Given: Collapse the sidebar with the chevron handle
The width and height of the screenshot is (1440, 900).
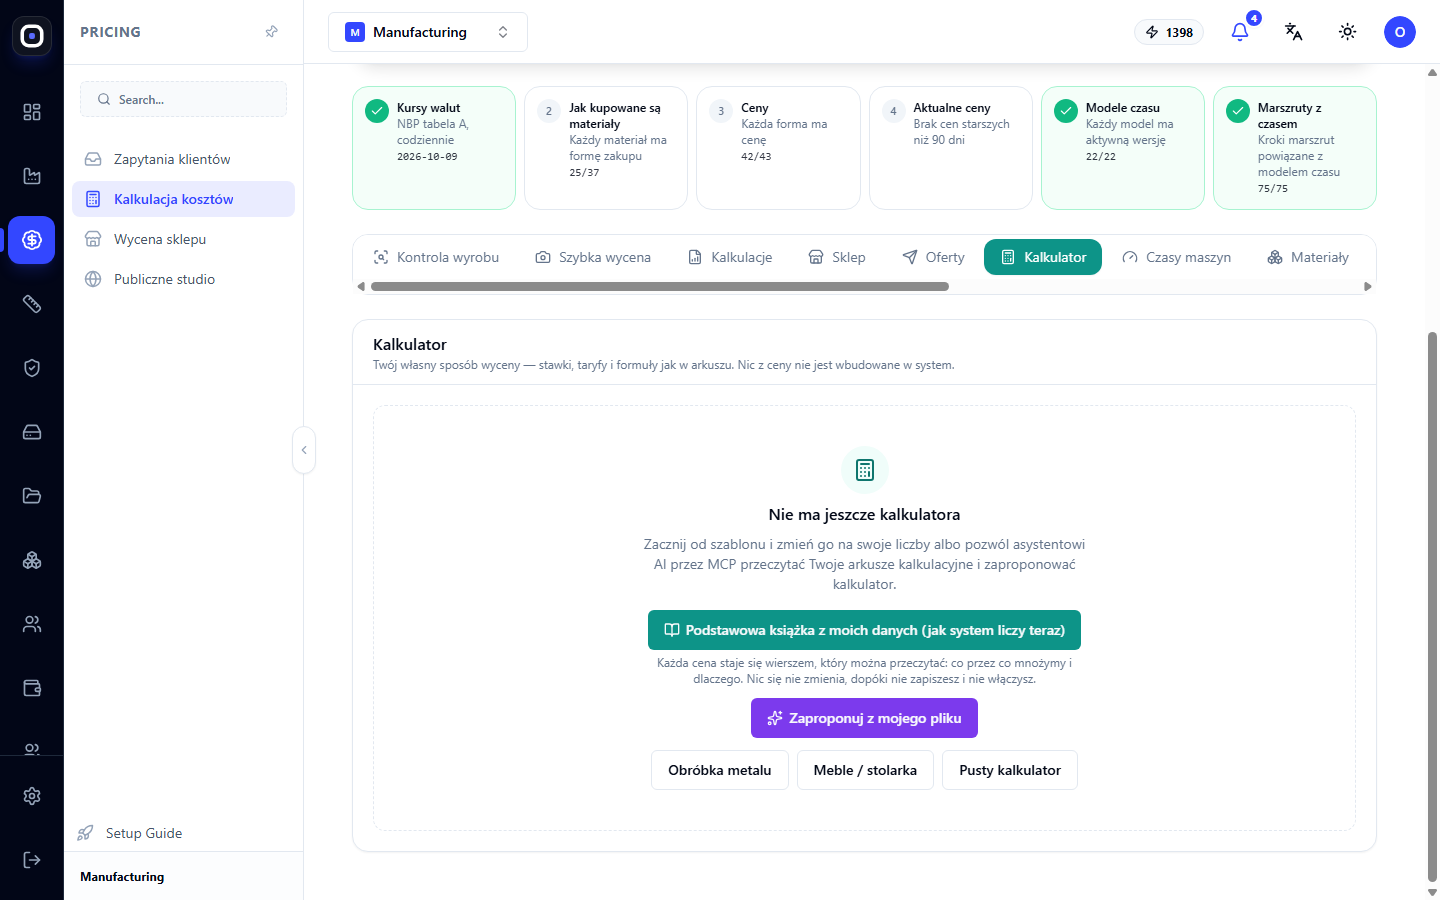Looking at the screenshot, I should tap(304, 450).
